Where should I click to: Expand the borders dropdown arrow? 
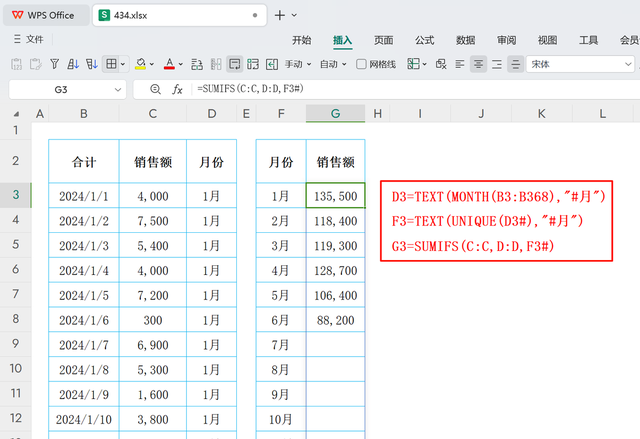(123, 64)
